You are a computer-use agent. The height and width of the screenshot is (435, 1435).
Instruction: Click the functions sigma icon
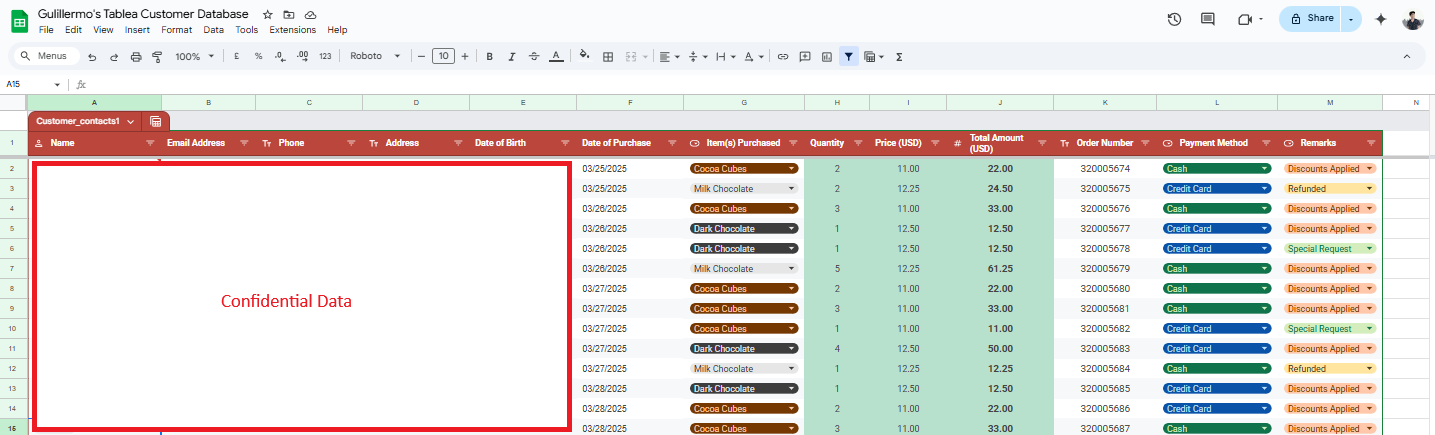pyautogui.click(x=899, y=57)
